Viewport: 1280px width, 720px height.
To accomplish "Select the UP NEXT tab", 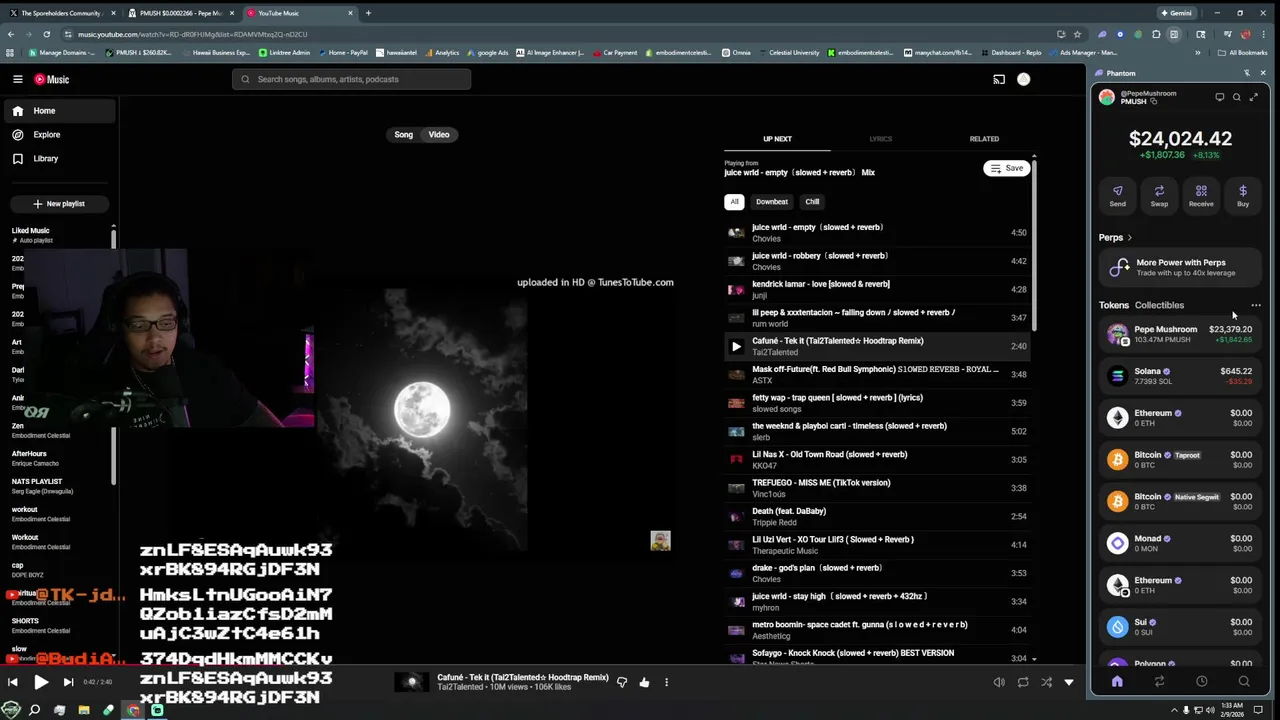I will pyautogui.click(x=777, y=139).
